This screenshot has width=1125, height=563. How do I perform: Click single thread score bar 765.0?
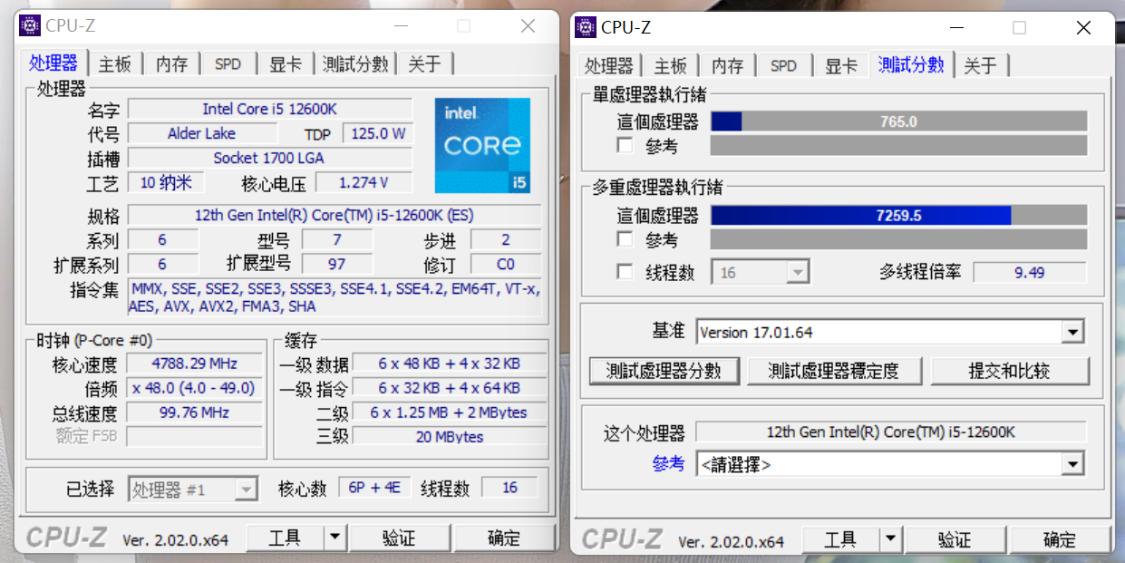point(898,121)
